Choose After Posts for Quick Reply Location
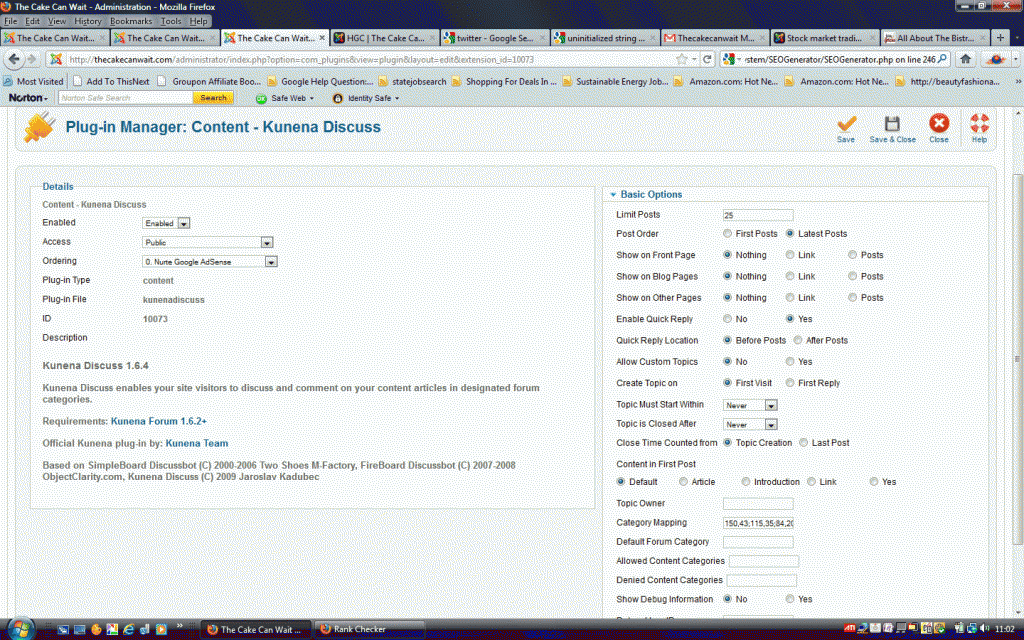Image resolution: width=1024 pixels, height=640 pixels. (x=797, y=341)
